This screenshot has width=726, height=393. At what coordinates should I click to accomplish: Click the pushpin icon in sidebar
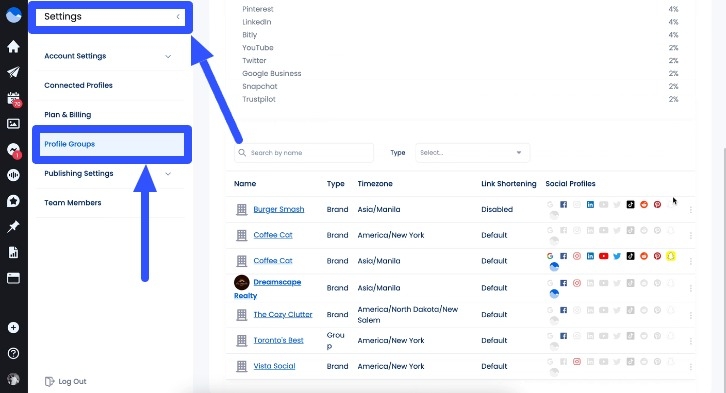(13, 226)
